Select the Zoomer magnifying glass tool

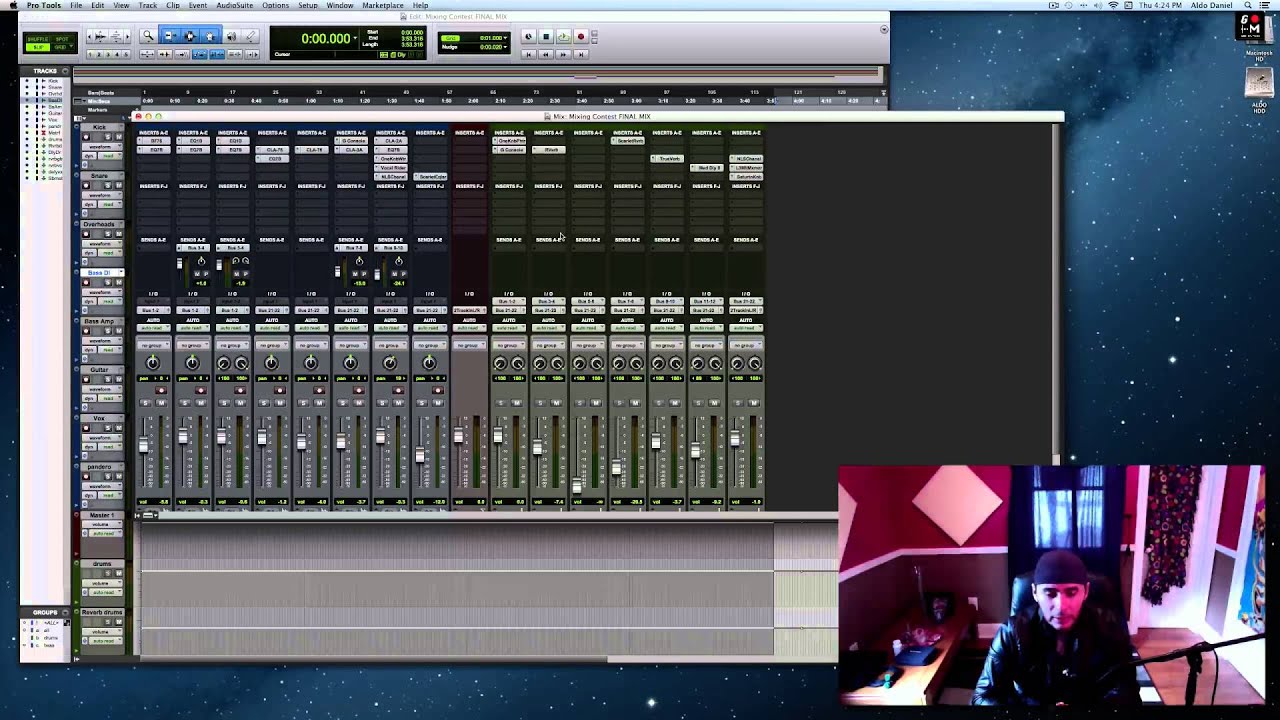(x=148, y=37)
